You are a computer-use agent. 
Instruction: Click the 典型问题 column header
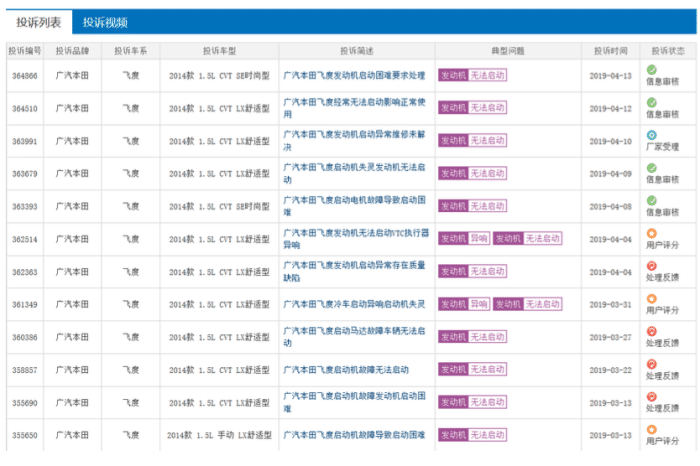coord(508,51)
